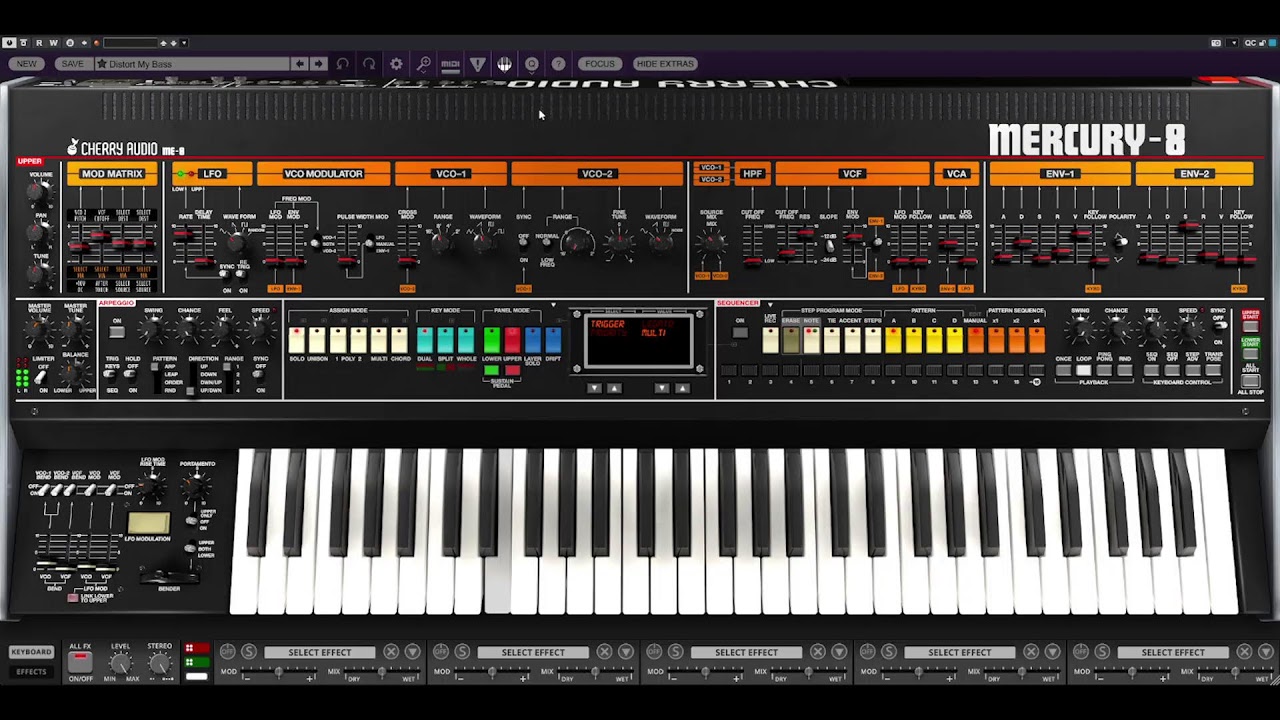Flip the Limiter off/on switch
The width and height of the screenshot is (1280, 720).
pos(43,378)
